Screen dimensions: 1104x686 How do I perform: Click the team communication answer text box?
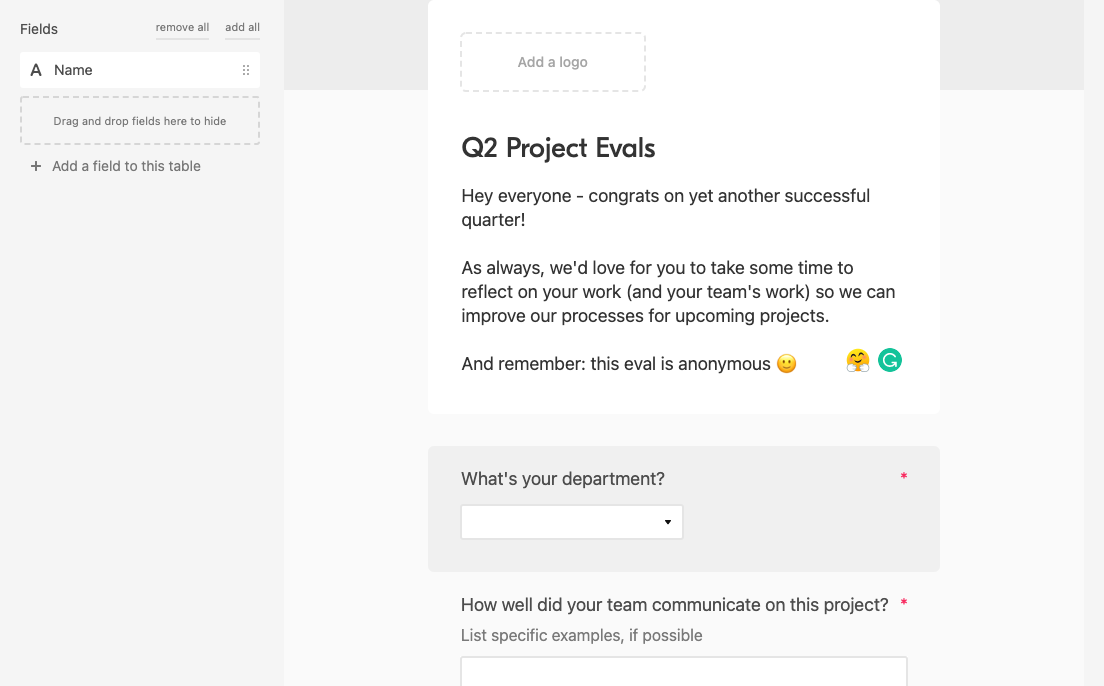tap(684, 671)
